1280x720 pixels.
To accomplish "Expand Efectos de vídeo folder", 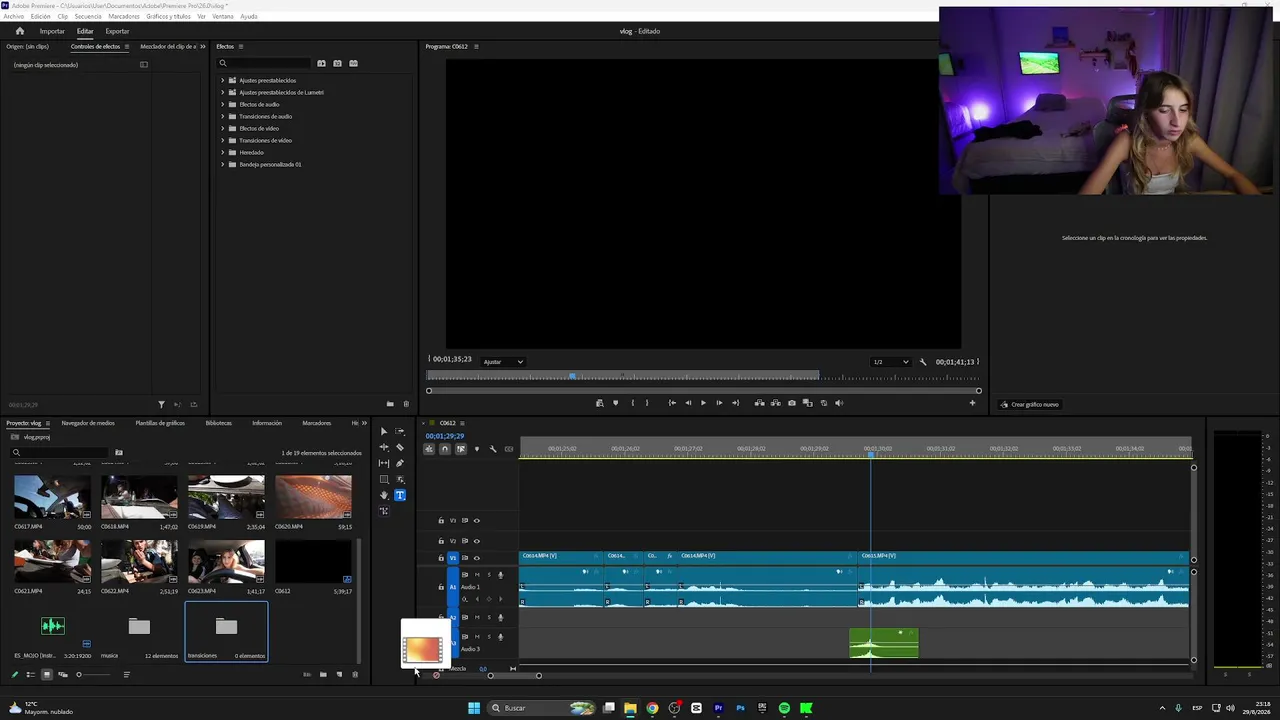I will [x=222, y=128].
